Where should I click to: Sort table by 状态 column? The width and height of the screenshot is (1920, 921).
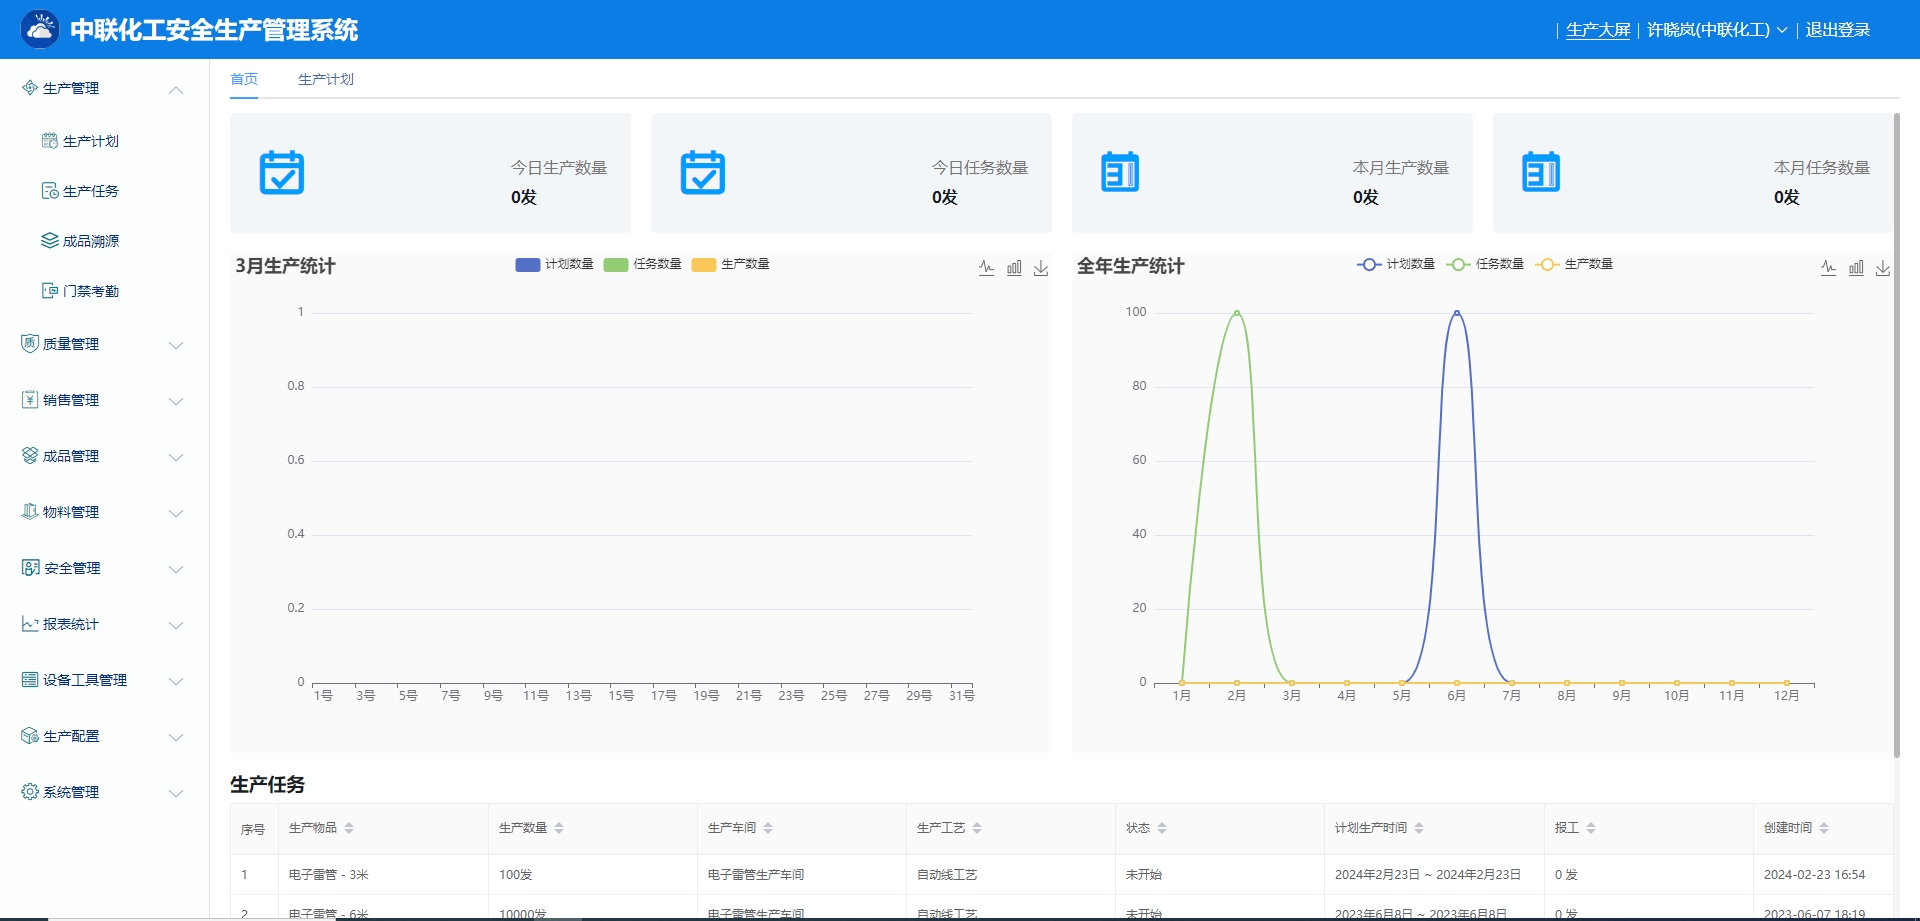point(1162,828)
